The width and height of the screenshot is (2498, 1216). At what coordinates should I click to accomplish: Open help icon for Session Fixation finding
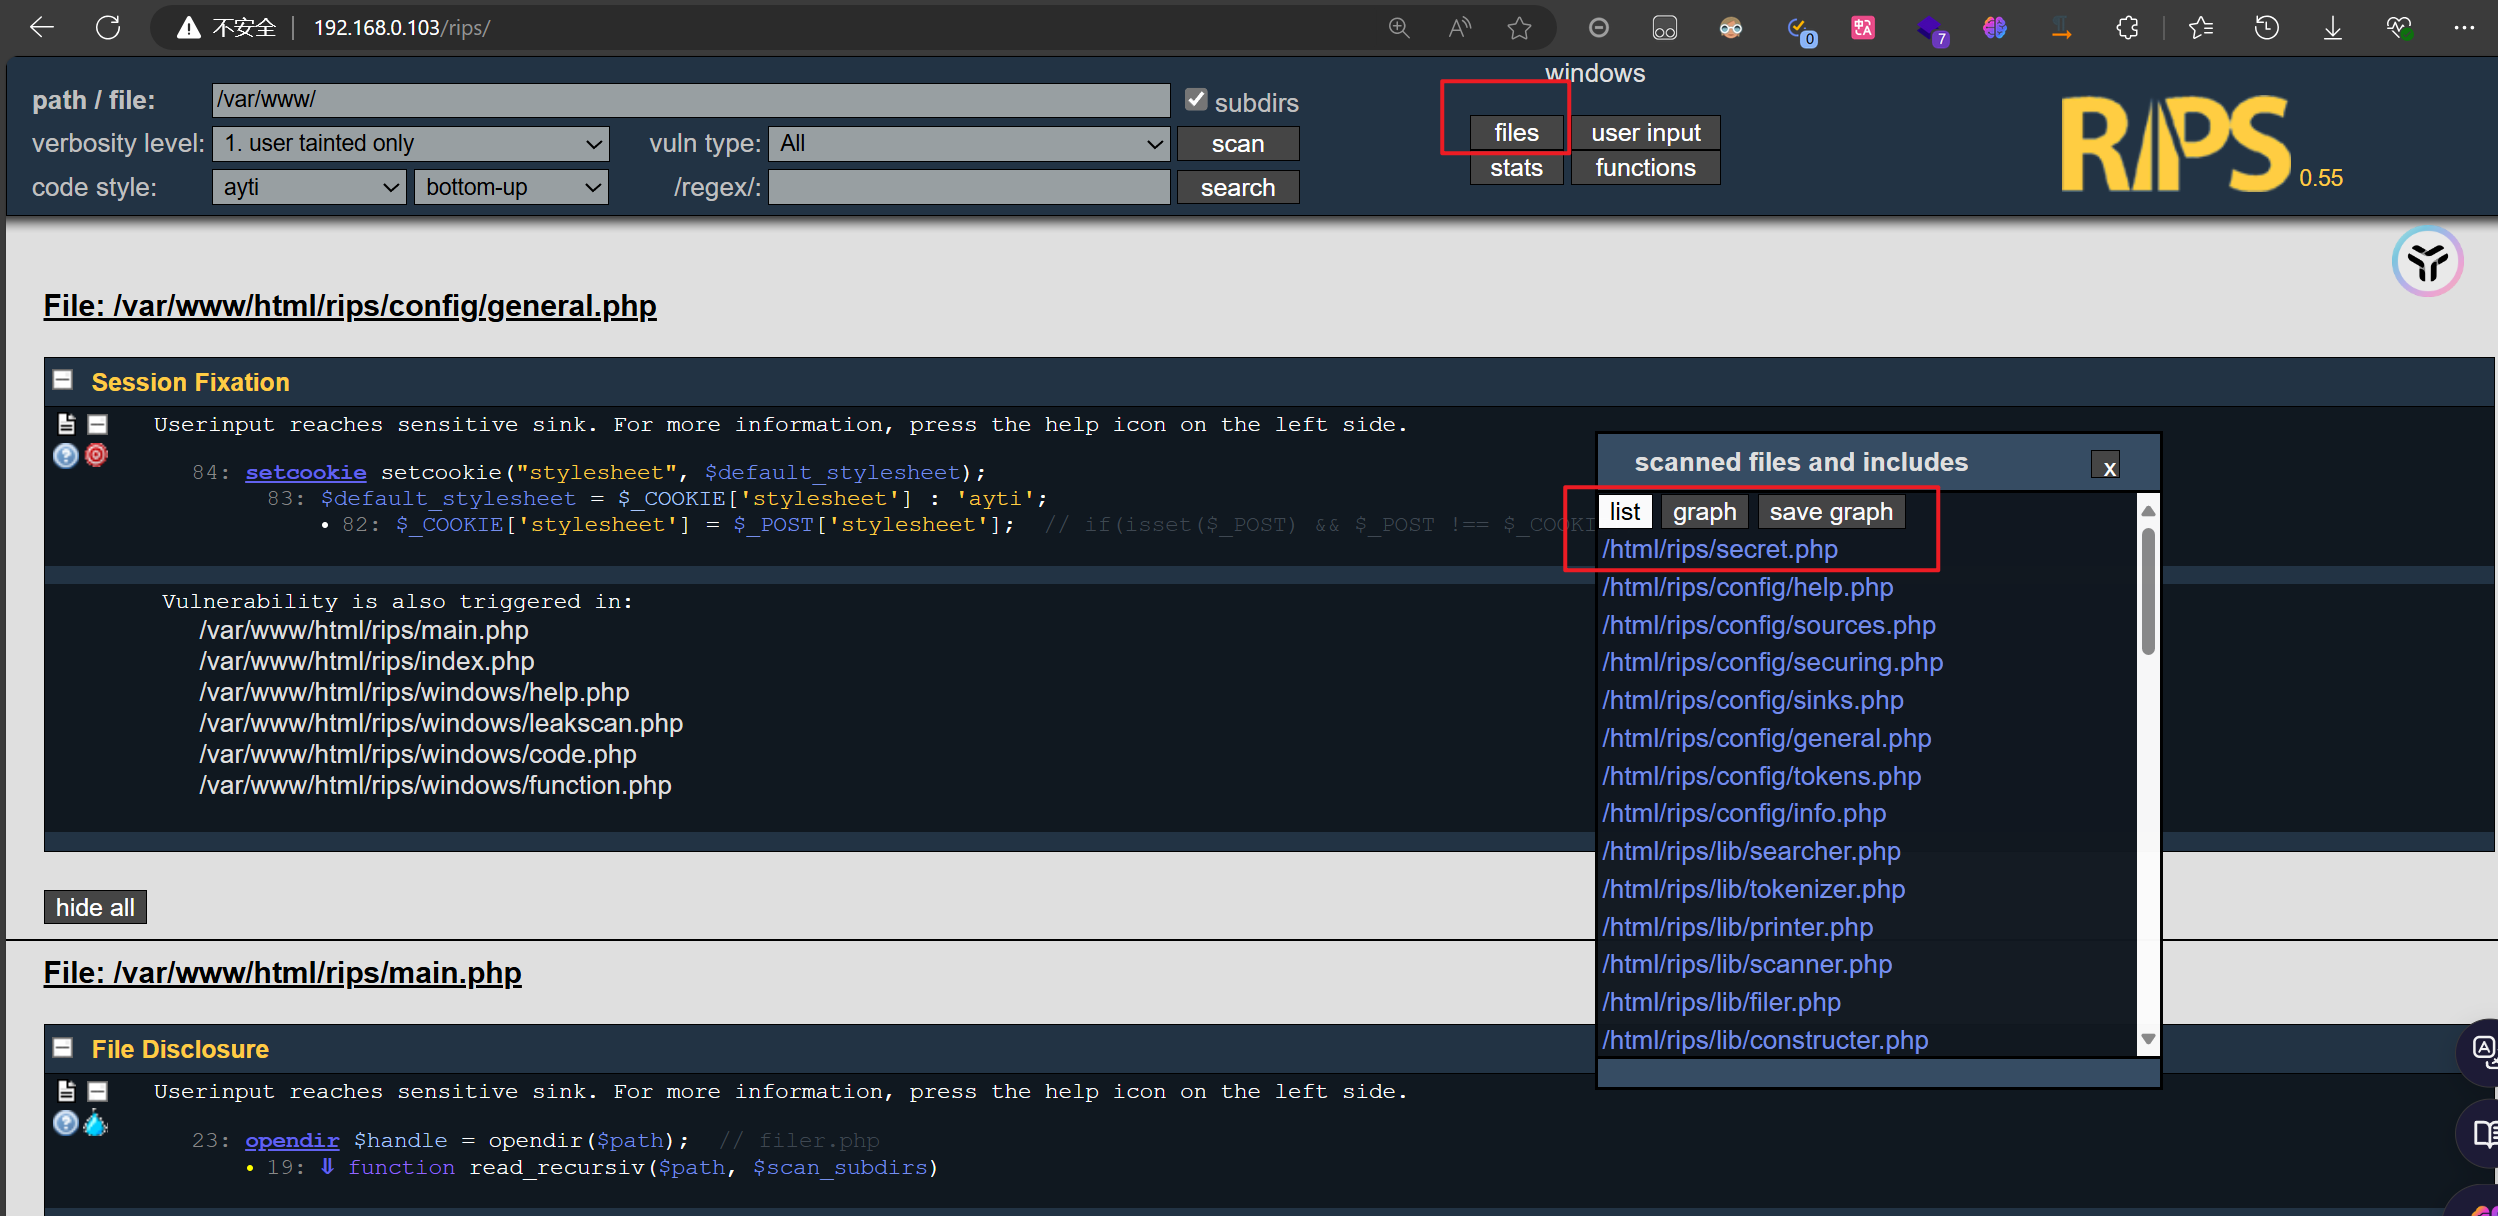[65, 456]
